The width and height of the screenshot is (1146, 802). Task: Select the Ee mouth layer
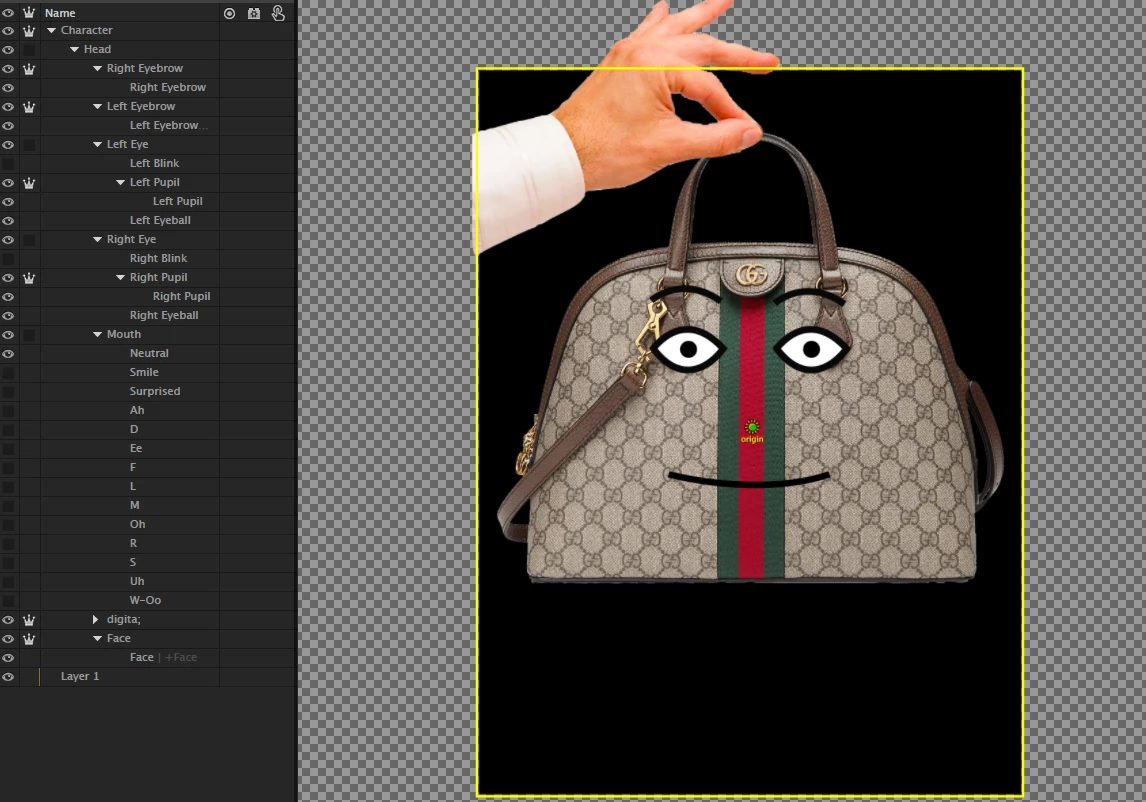[x=136, y=448]
